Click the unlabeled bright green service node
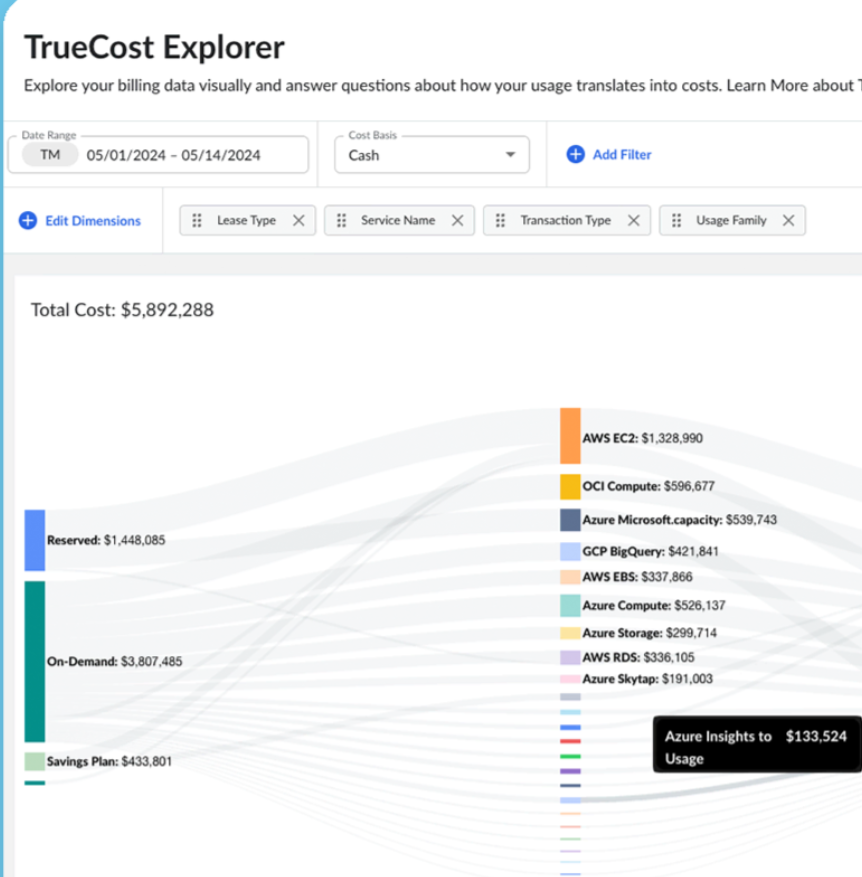The width and height of the screenshot is (862, 877). tap(570, 756)
